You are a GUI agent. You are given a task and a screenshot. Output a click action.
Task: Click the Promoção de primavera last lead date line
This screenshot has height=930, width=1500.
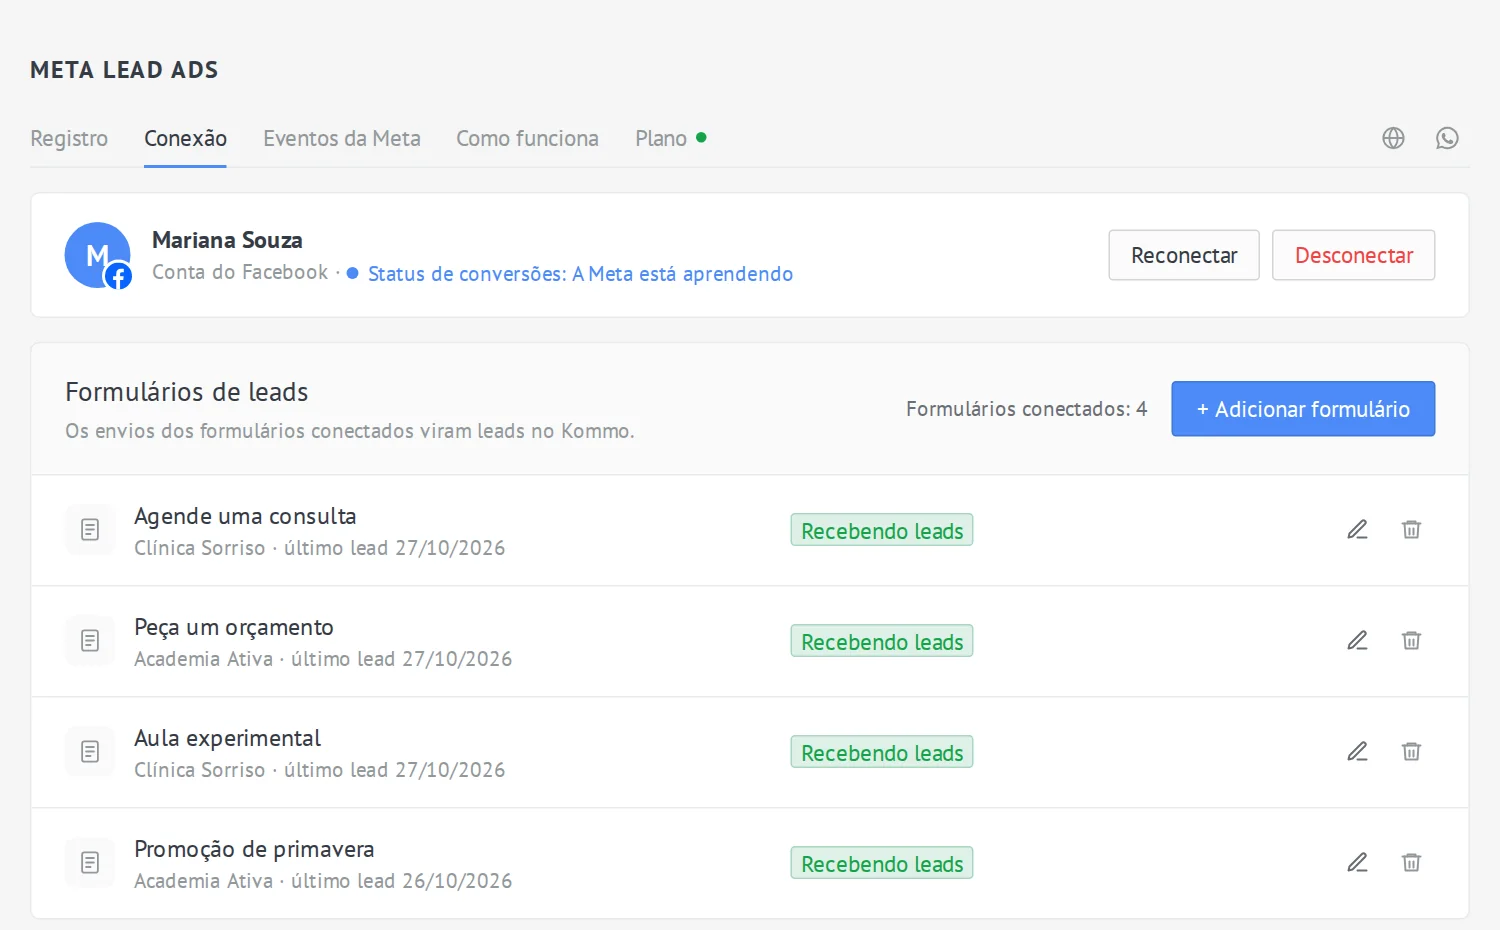pyautogui.click(x=323, y=881)
